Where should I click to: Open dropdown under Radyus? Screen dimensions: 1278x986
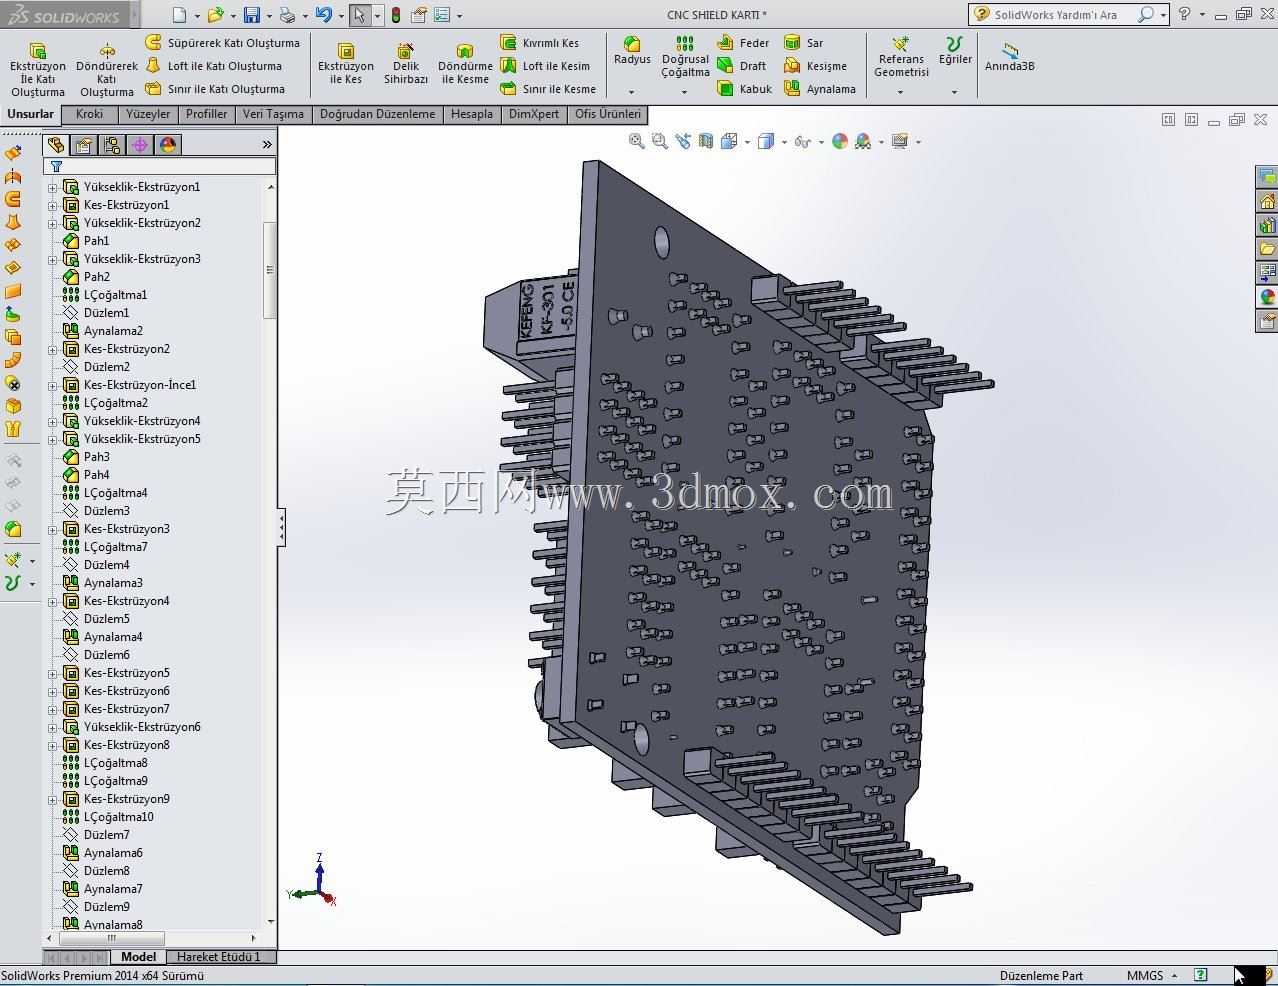(632, 92)
